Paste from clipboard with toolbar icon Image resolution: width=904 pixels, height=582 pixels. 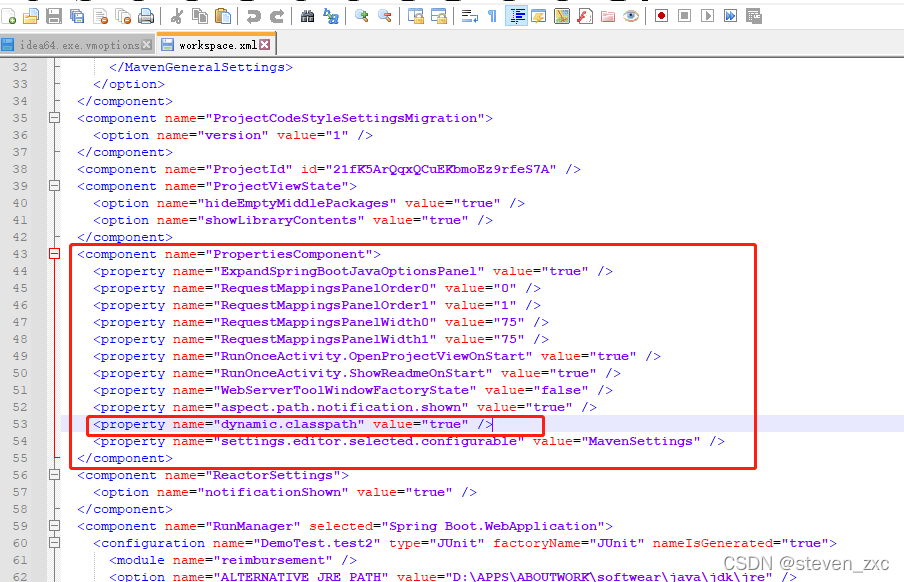point(223,16)
